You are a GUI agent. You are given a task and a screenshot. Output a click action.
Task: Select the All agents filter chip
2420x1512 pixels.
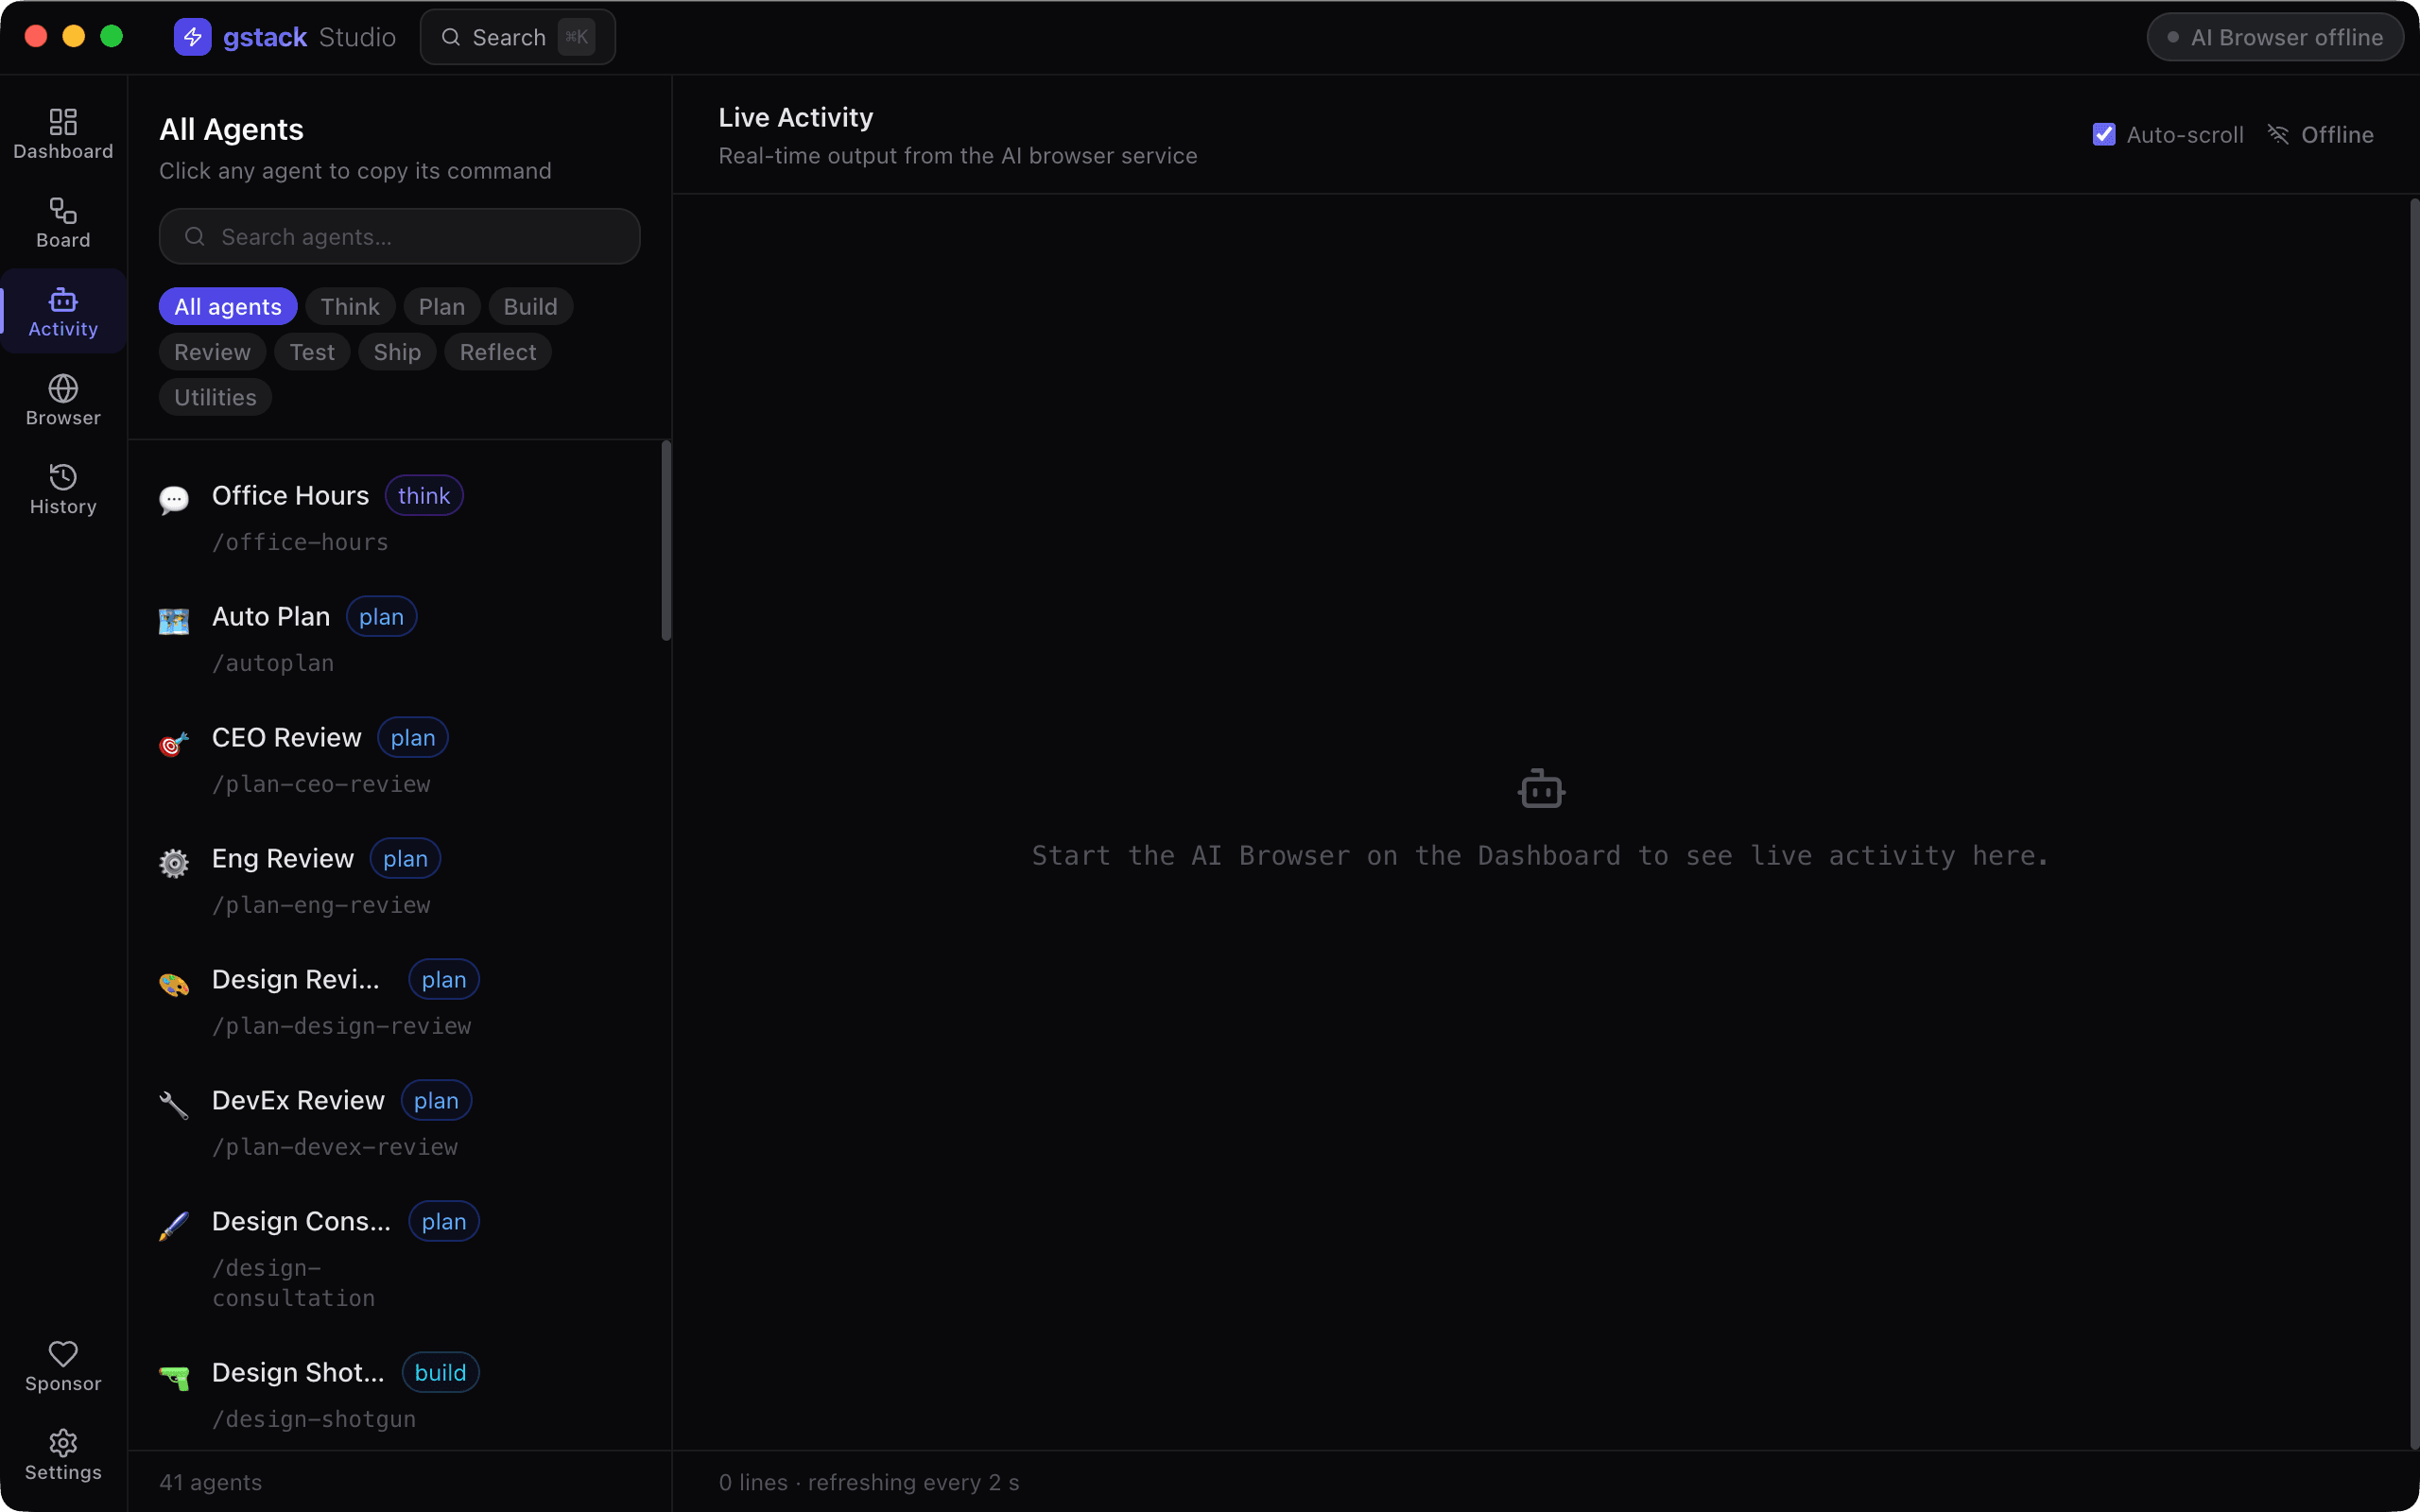tap(228, 306)
